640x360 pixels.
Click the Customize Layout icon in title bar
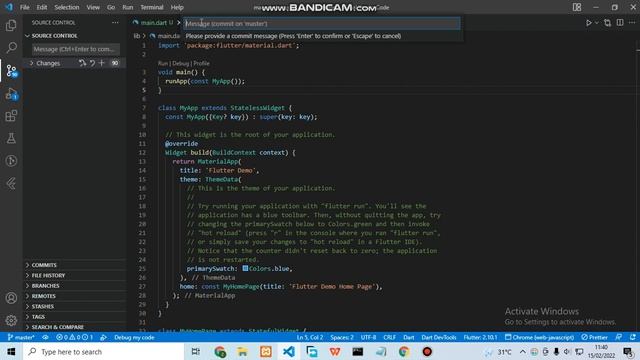coord(577,7)
